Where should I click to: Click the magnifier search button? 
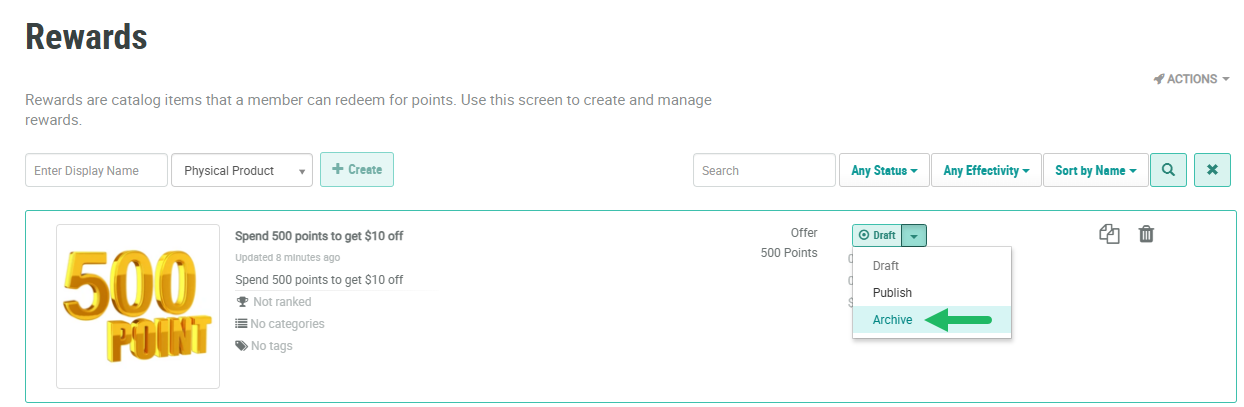pyautogui.click(x=1168, y=170)
